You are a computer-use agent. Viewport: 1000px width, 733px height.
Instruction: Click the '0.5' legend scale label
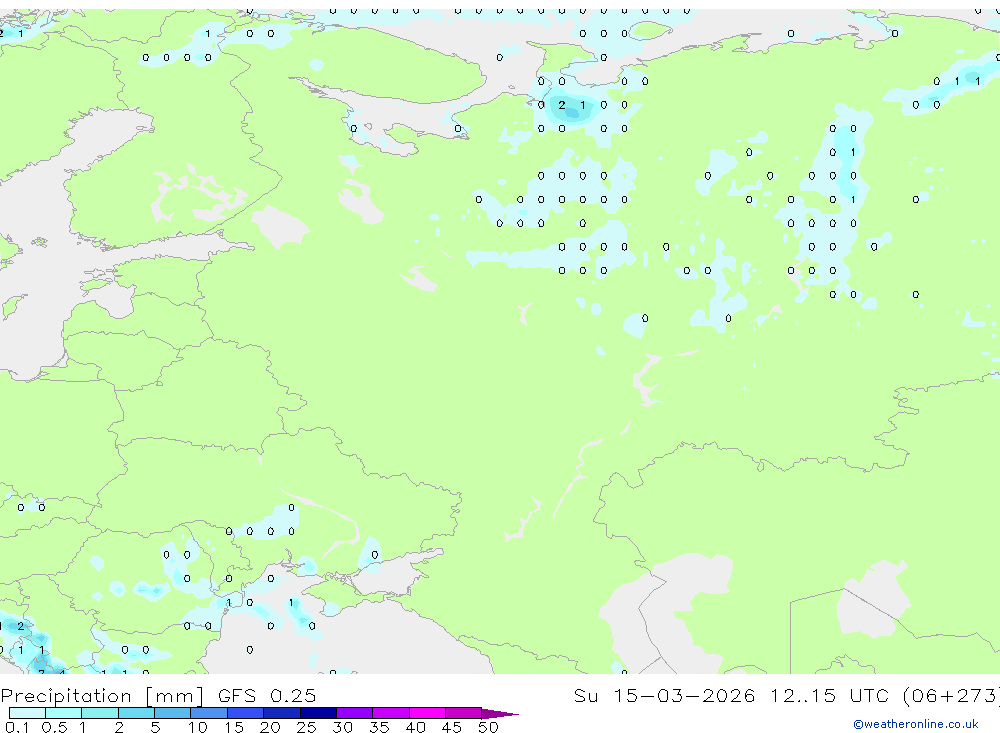click(54, 727)
